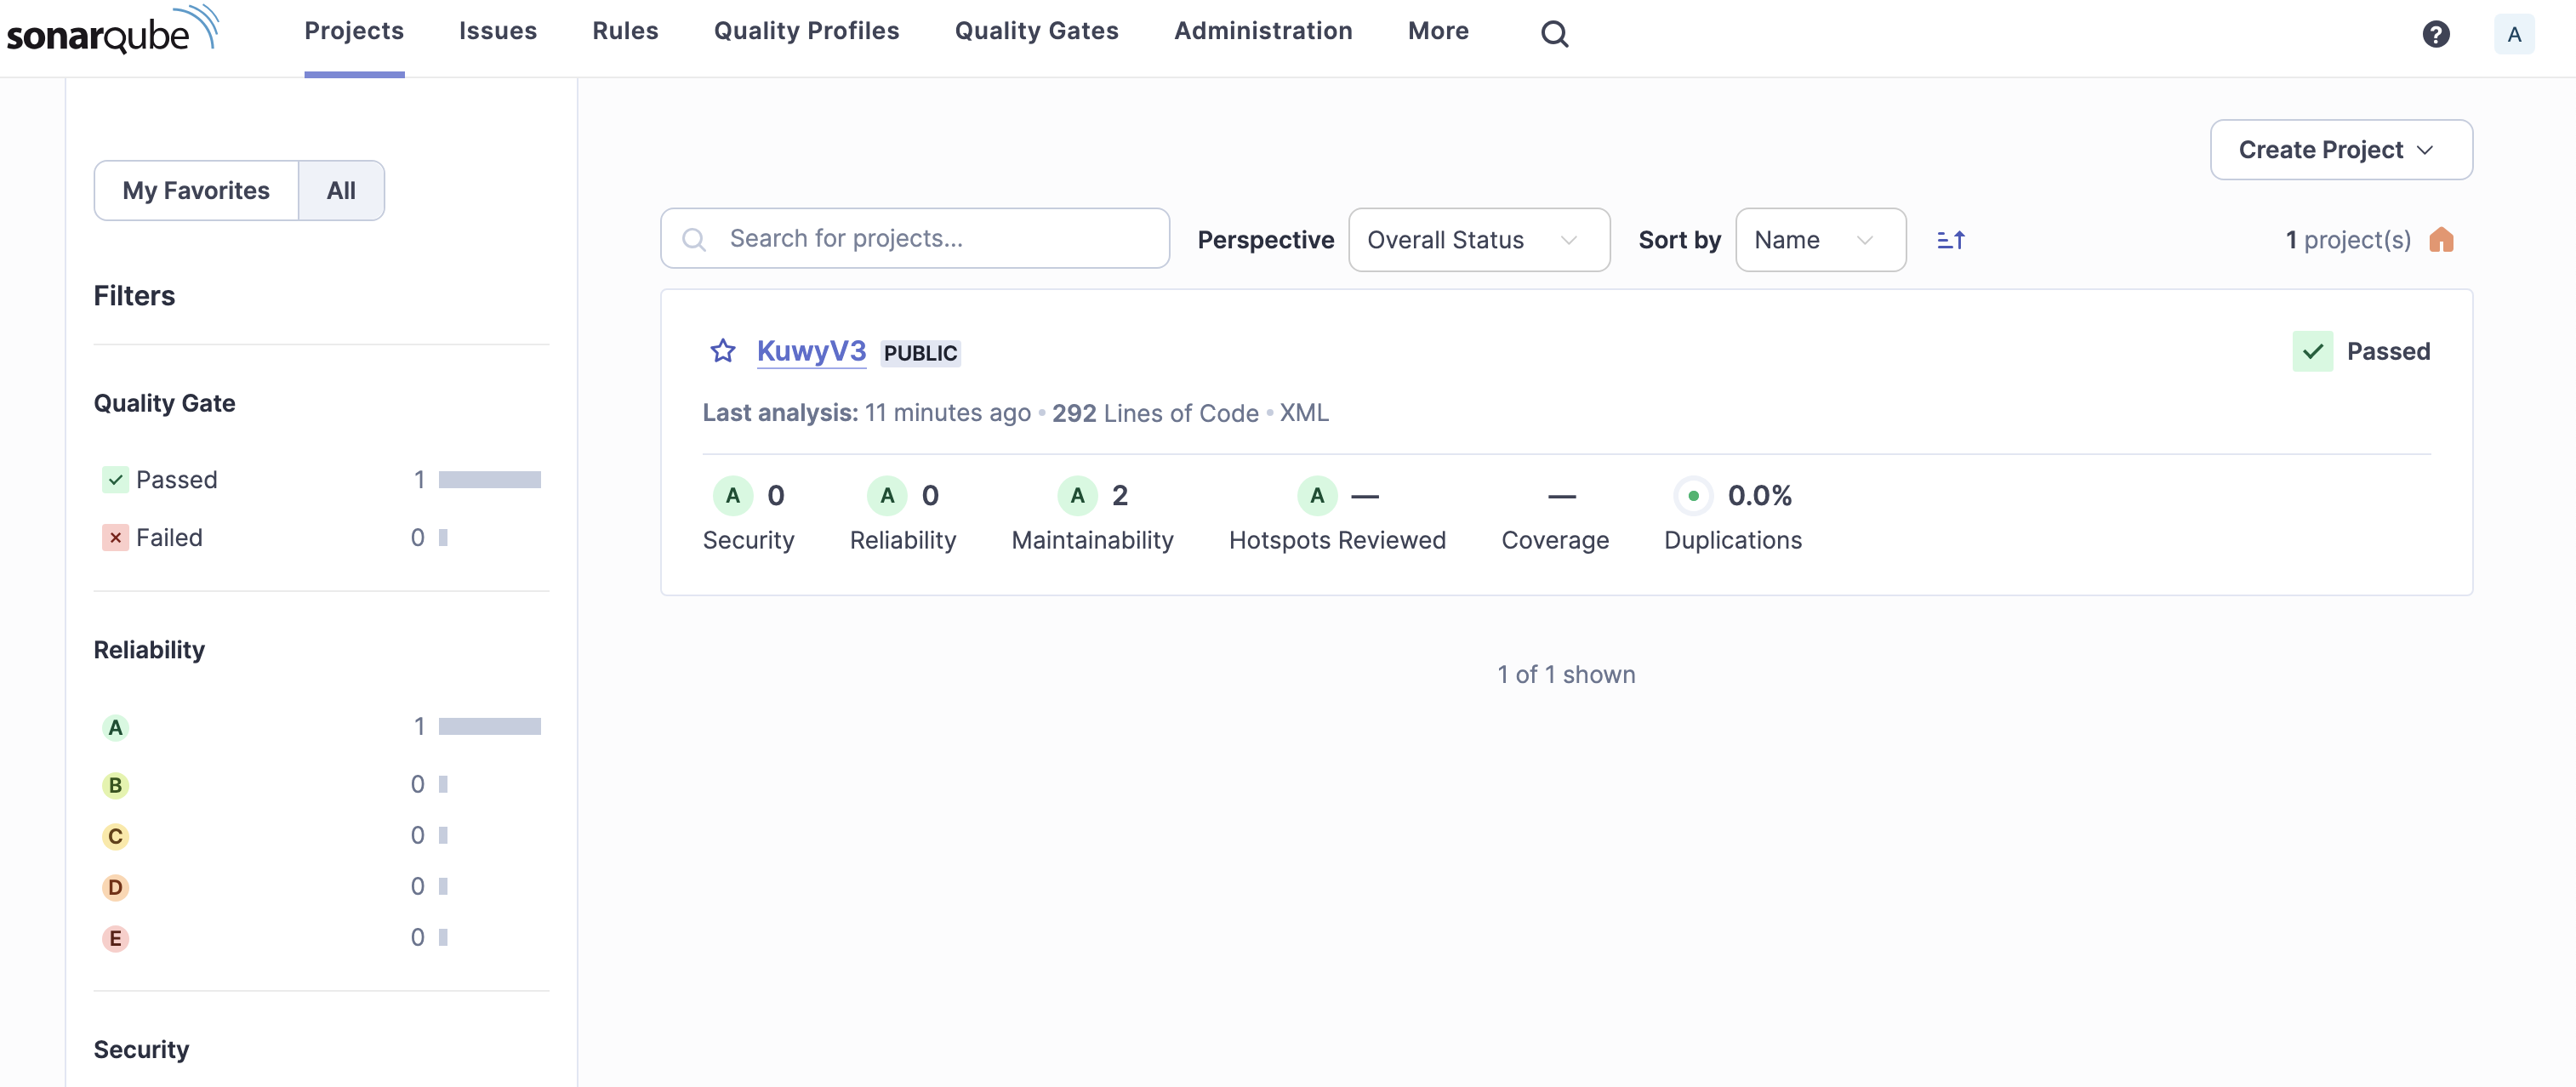Expand the Create Project dropdown
This screenshot has width=2576, height=1087.
pos(2340,150)
